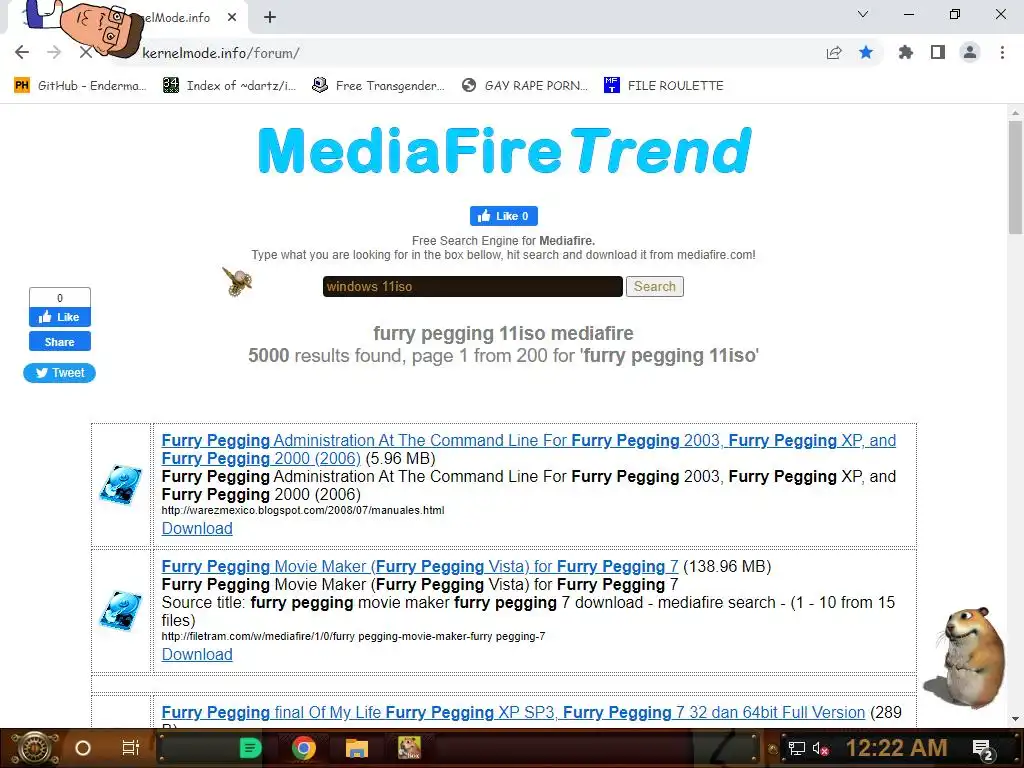Close the KernelMode.info tab
Image resolution: width=1024 pixels, height=768 pixels.
[232, 18]
